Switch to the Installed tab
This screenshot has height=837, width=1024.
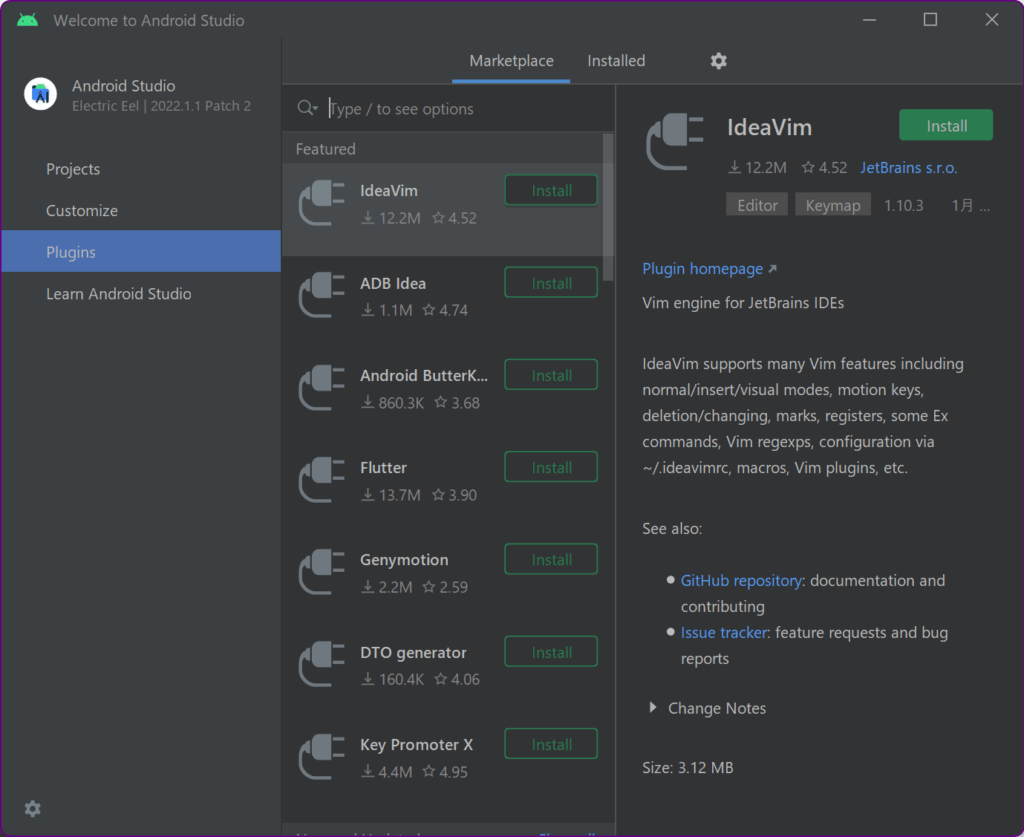click(x=616, y=61)
